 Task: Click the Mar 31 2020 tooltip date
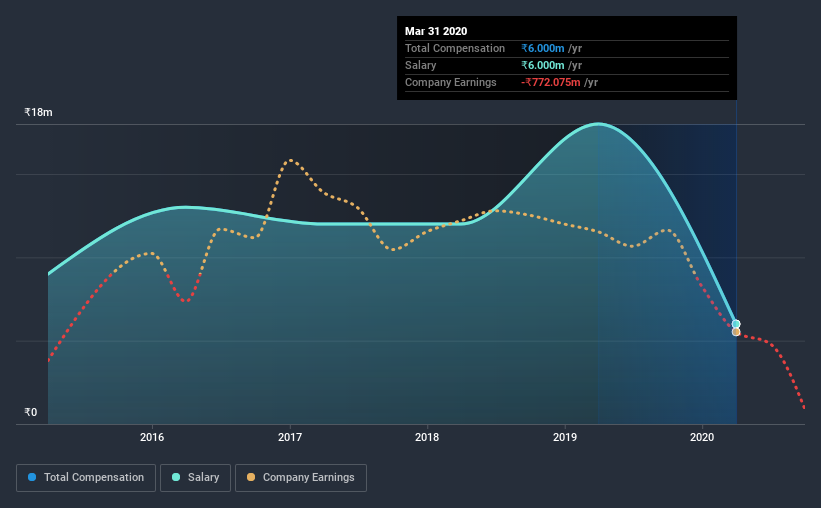(x=436, y=31)
